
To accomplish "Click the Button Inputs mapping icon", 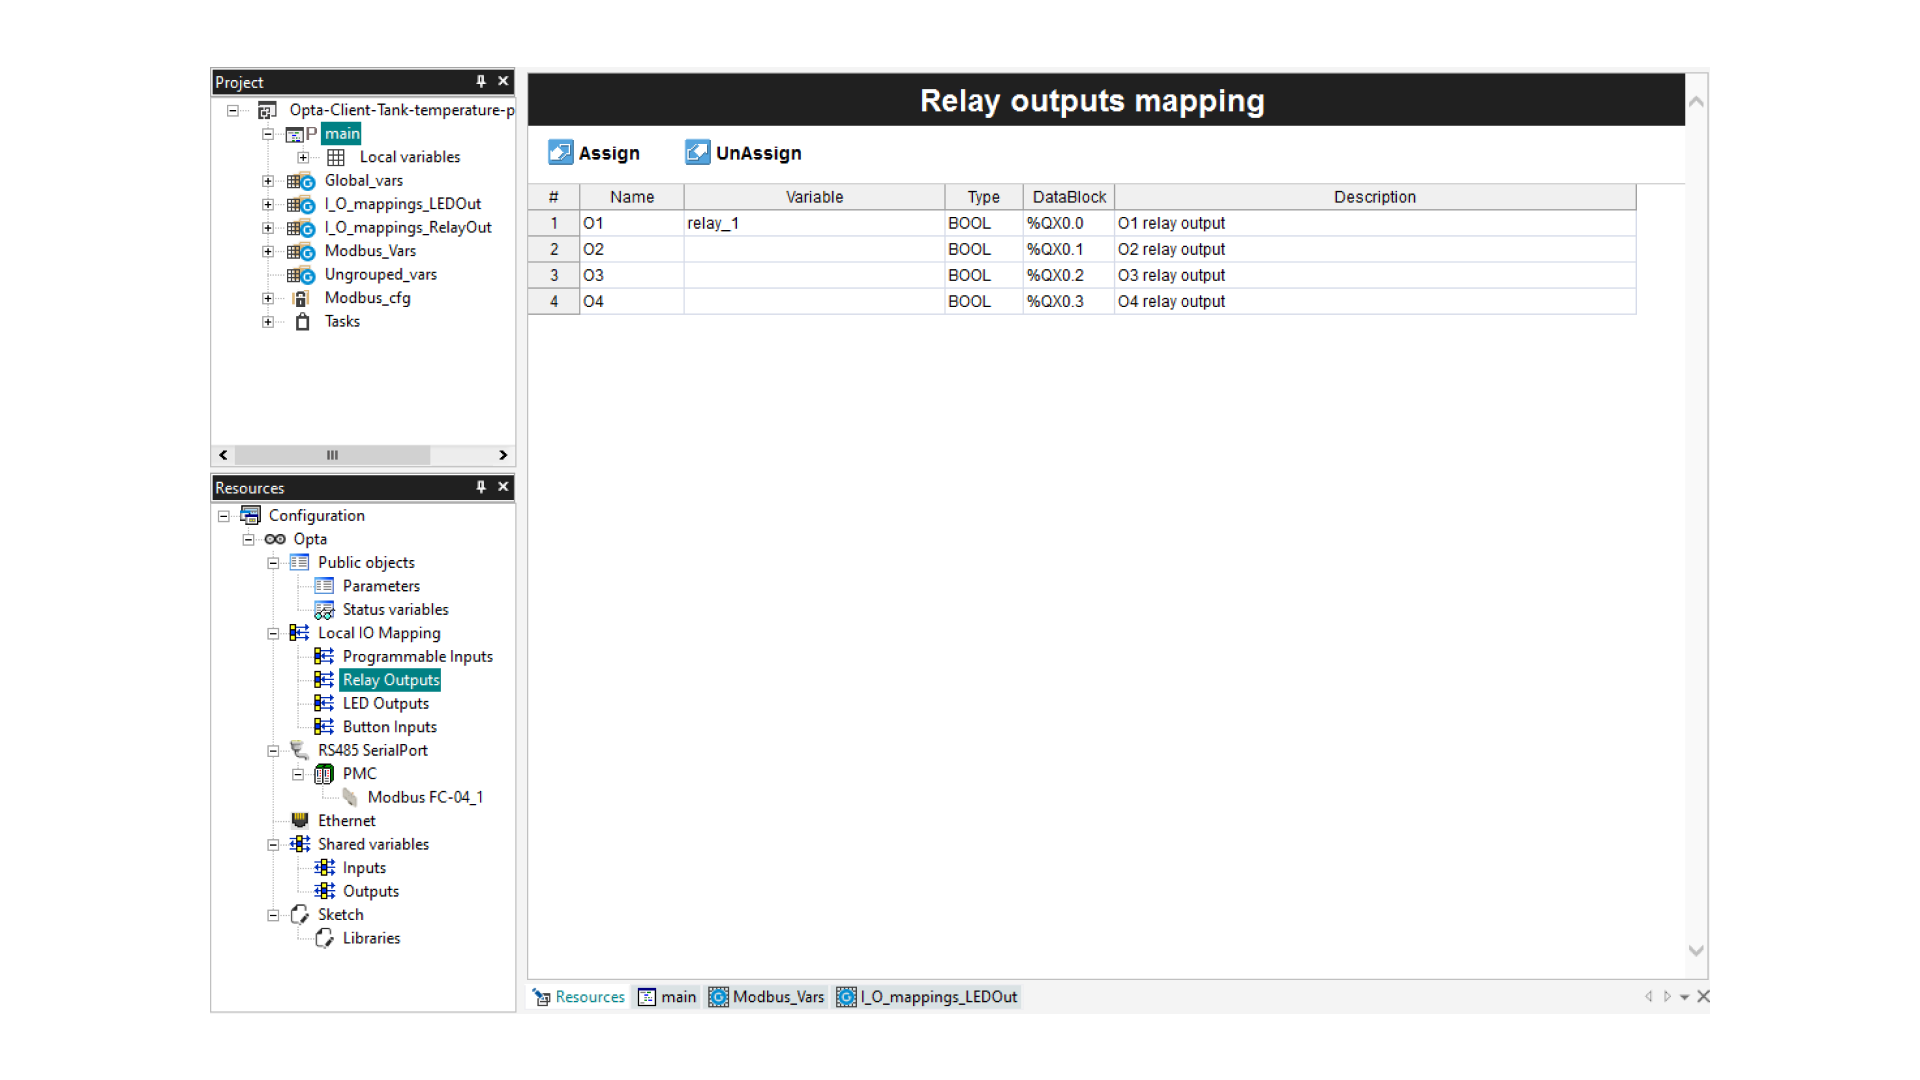I will pos(325,726).
